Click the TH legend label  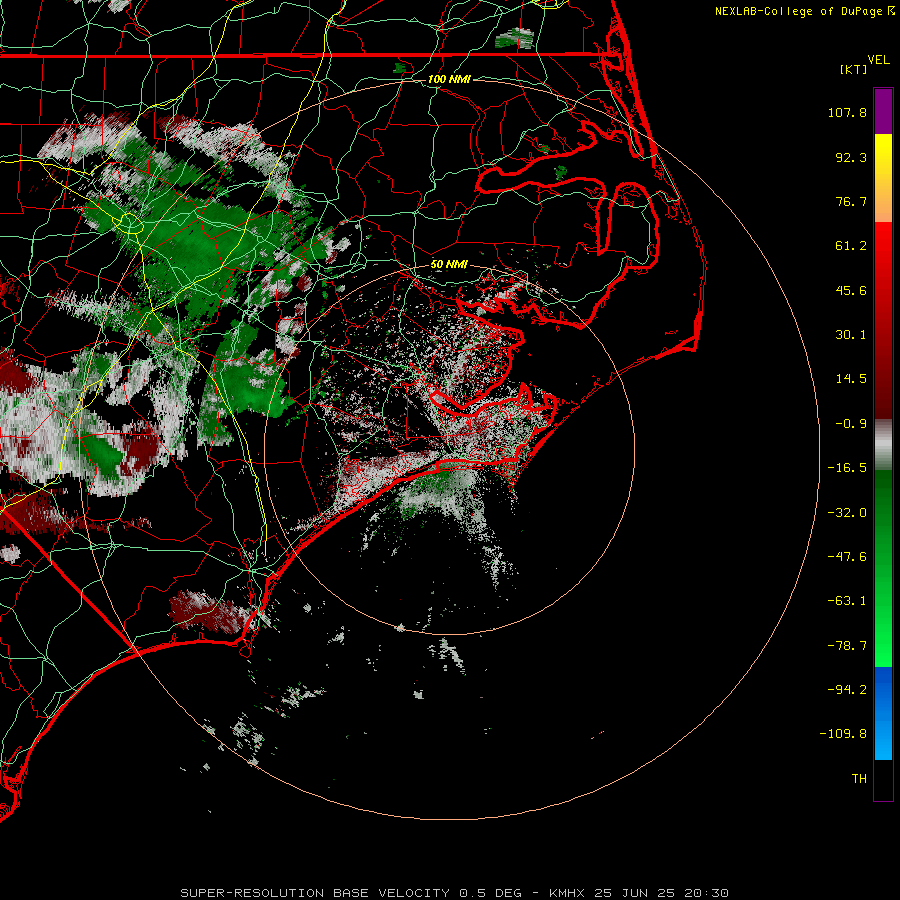click(859, 778)
